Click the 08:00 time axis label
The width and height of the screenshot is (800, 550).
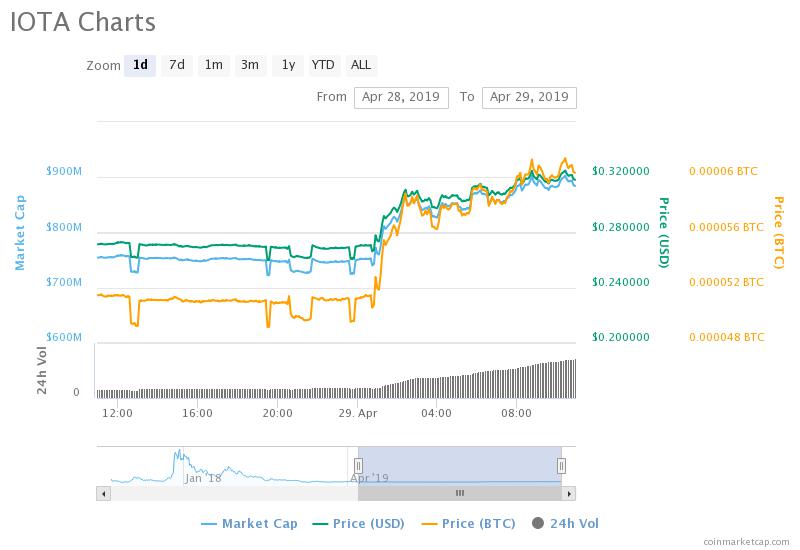pyautogui.click(x=516, y=413)
